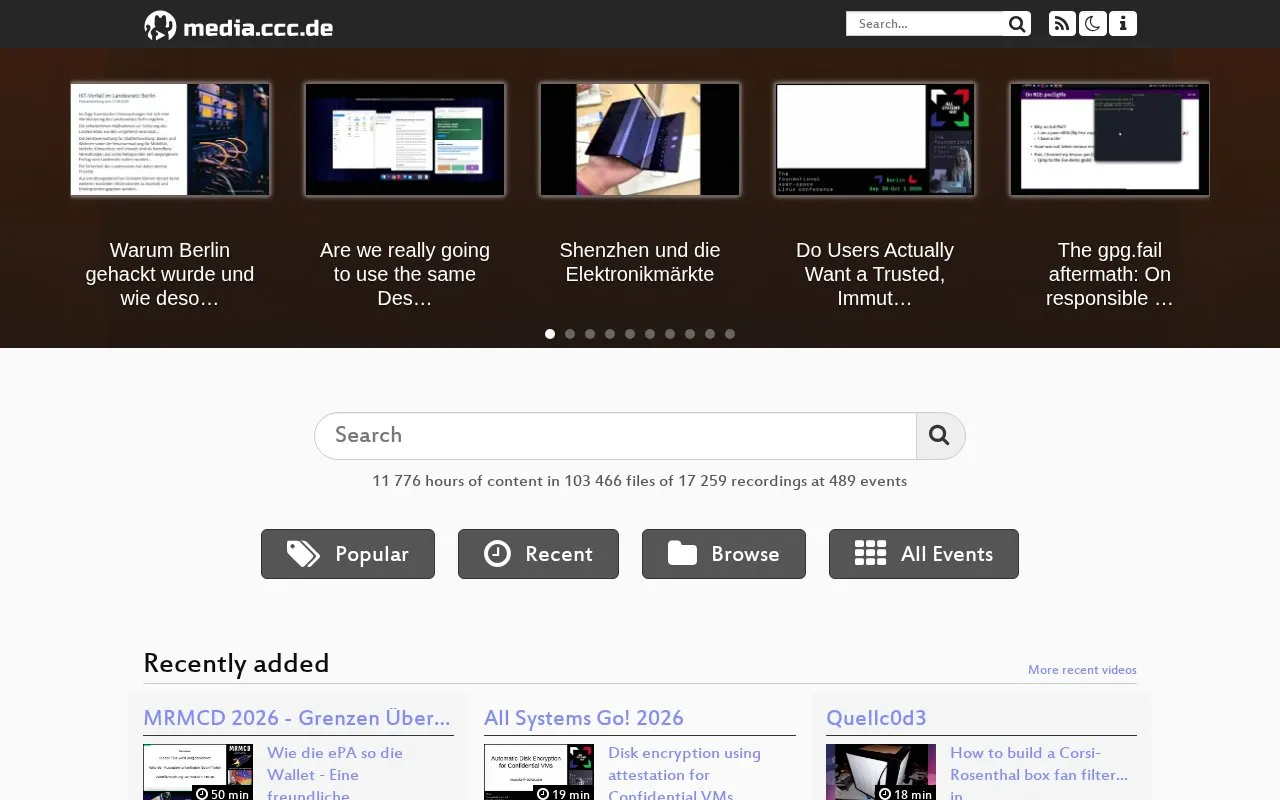Open Disk encryption using attestation link
The image size is (1280, 800).
click(x=684, y=773)
